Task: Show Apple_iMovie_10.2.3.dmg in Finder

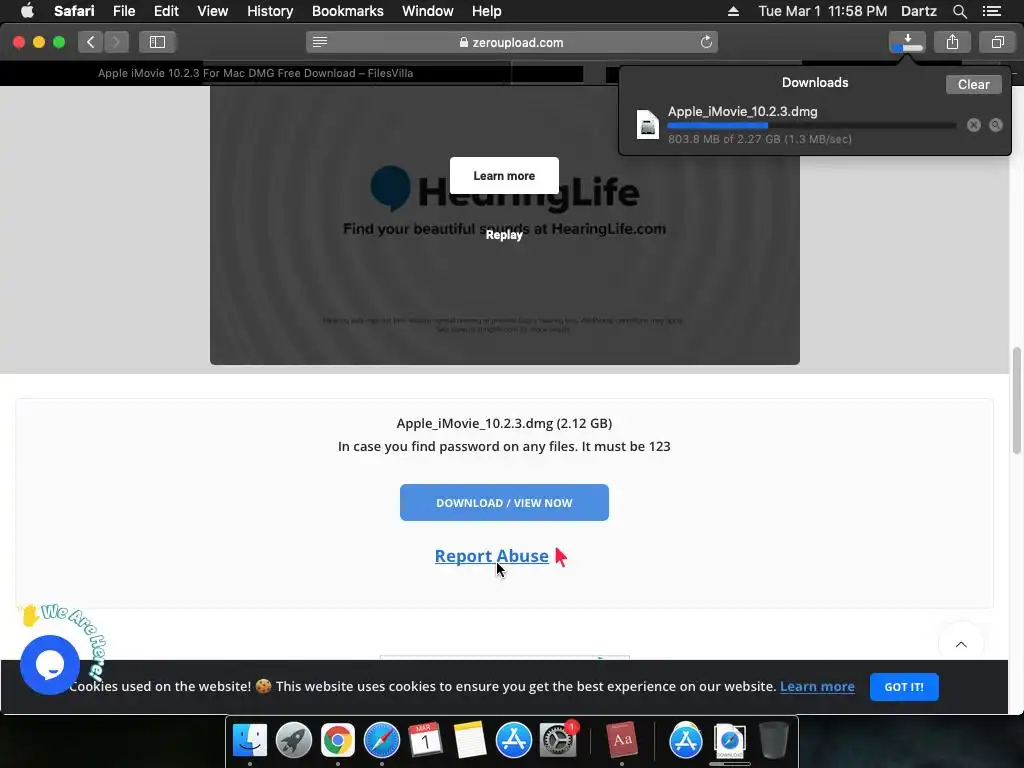Action: click(995, 125)
